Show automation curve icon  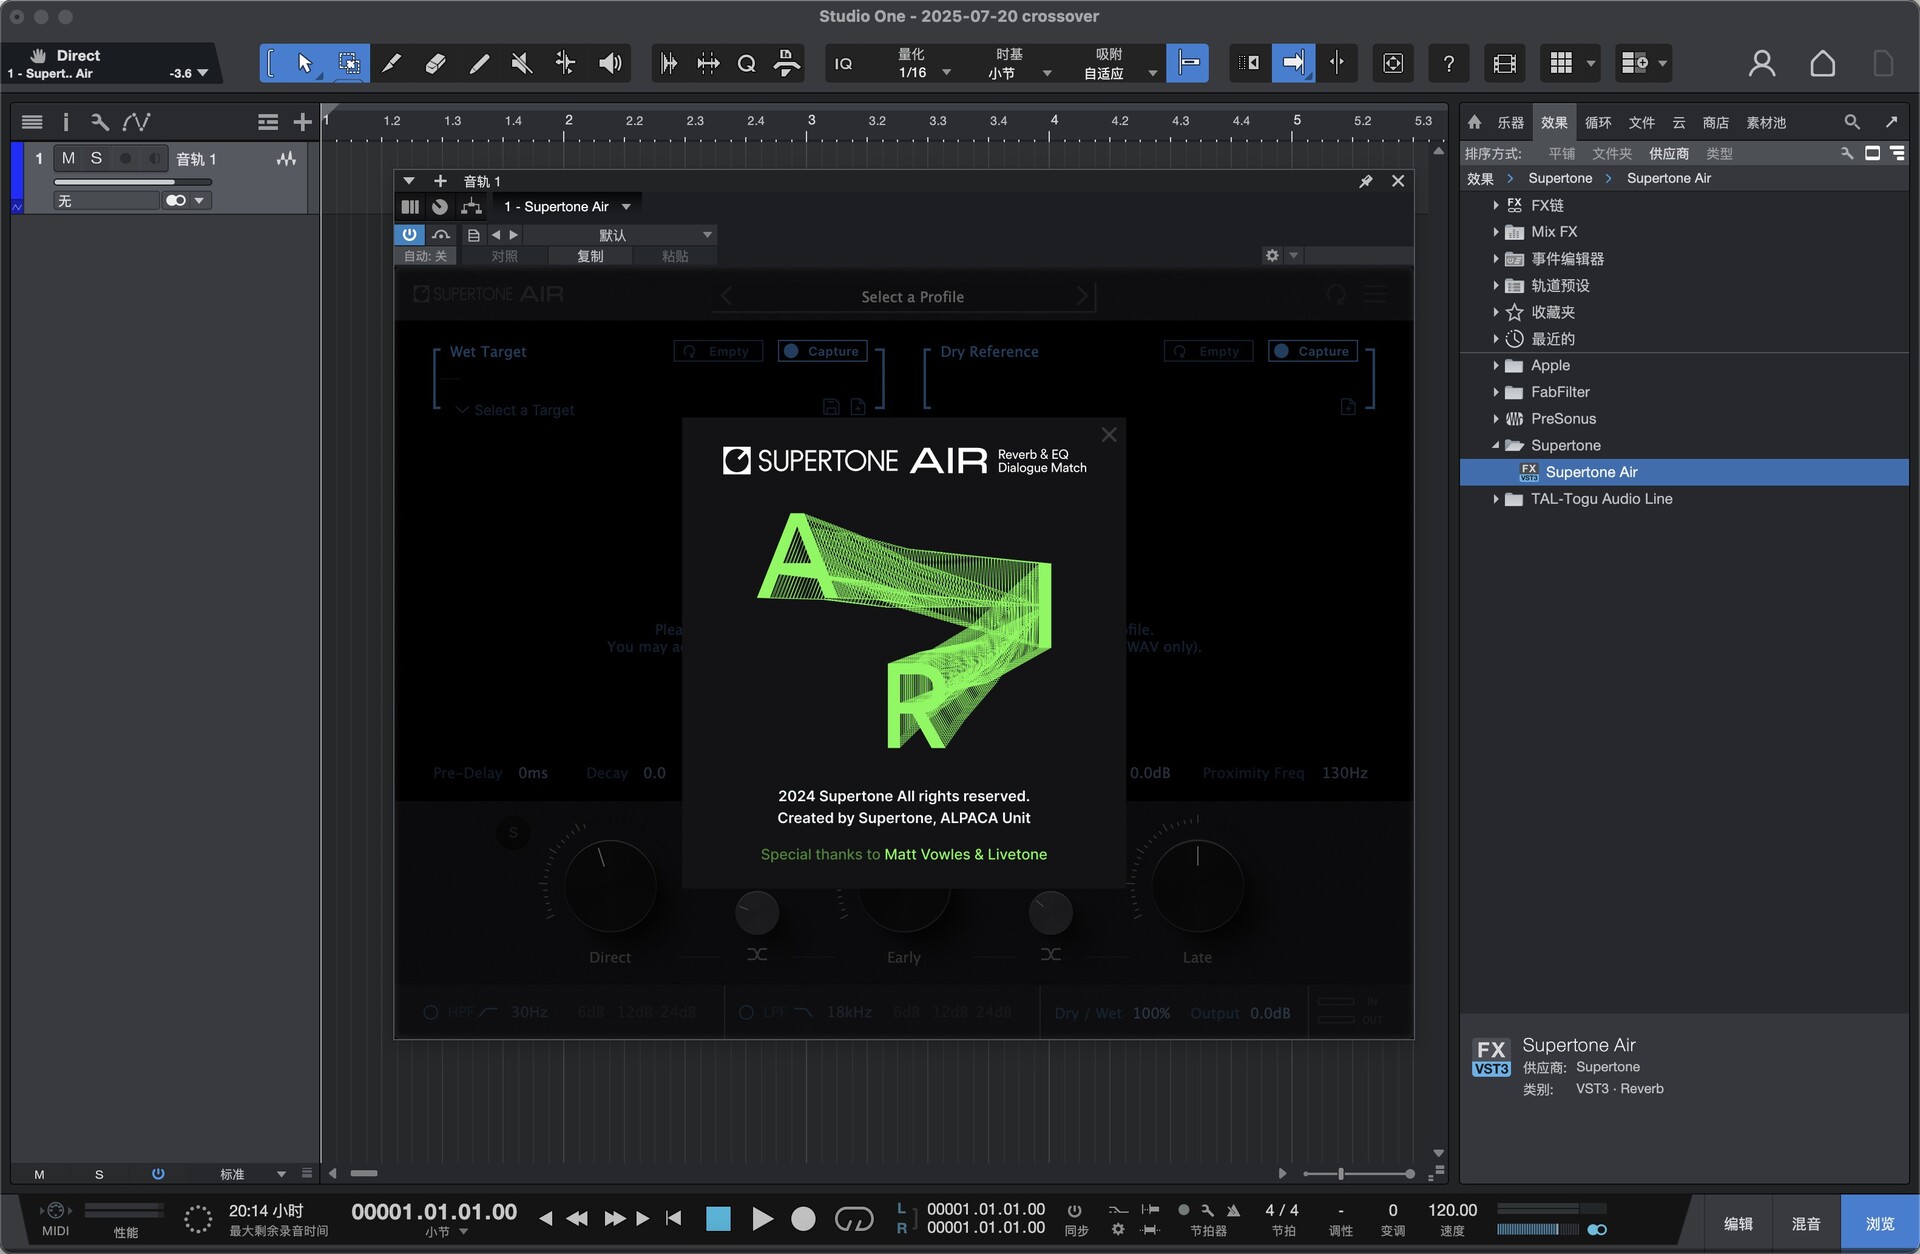(x=136, y=122)
